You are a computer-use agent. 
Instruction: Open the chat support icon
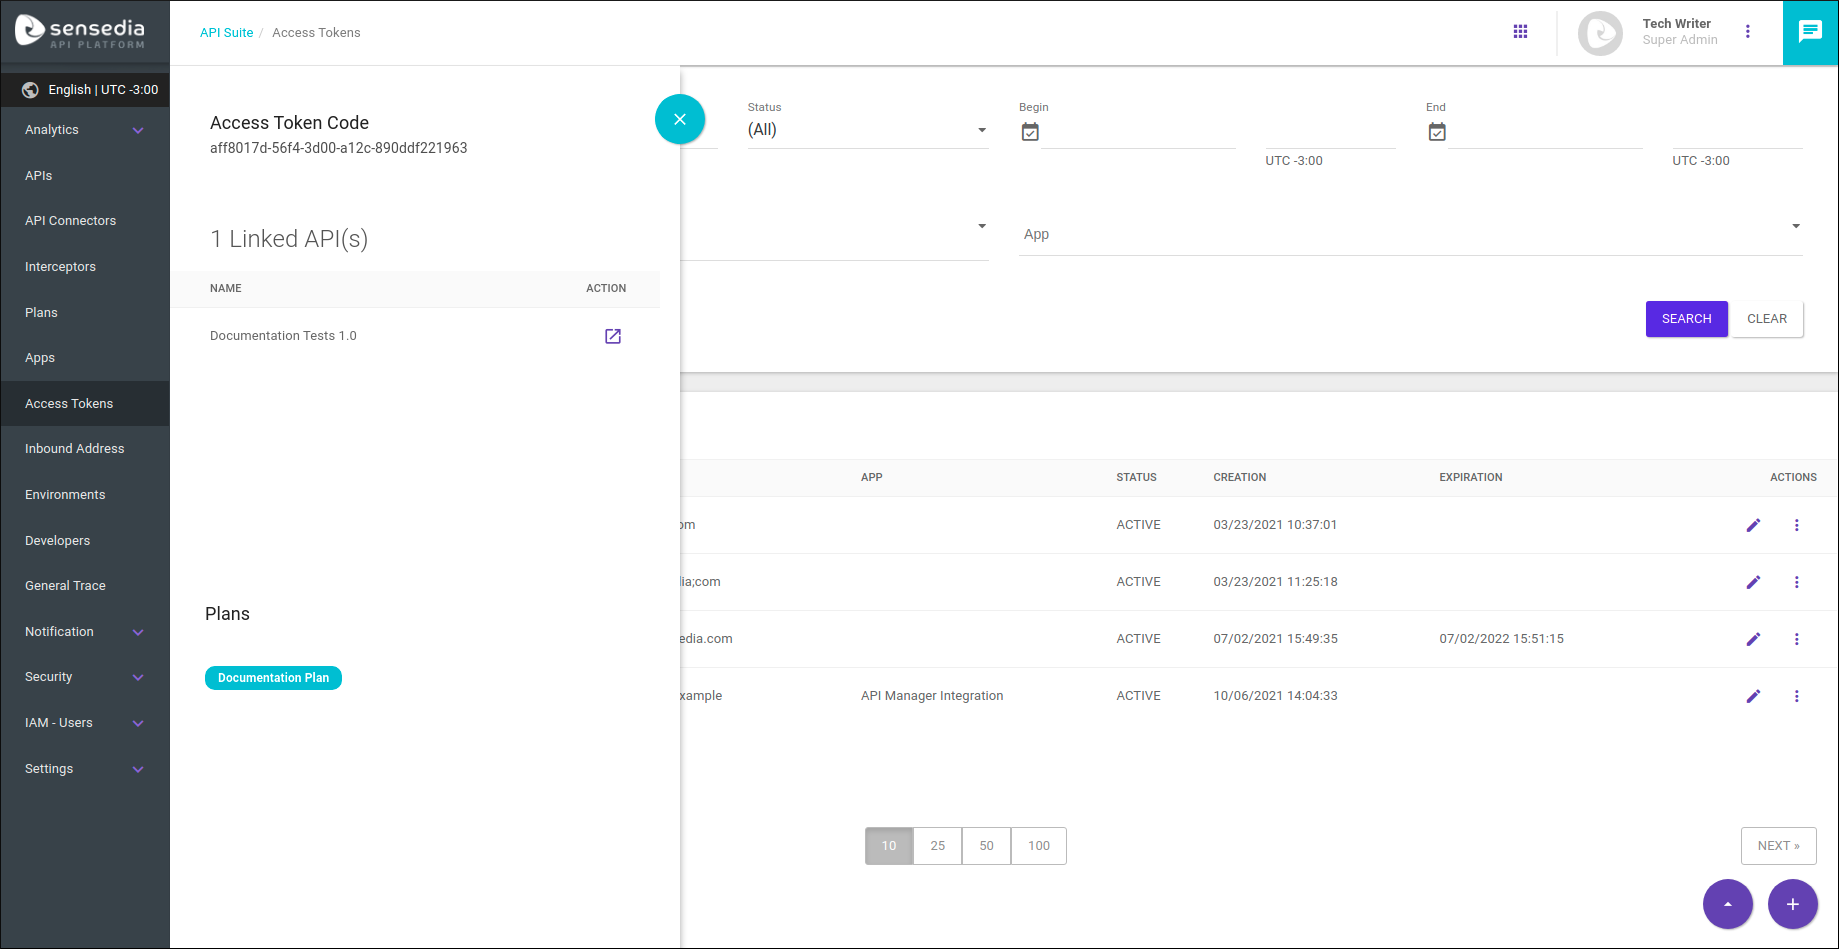(1810, 32)
